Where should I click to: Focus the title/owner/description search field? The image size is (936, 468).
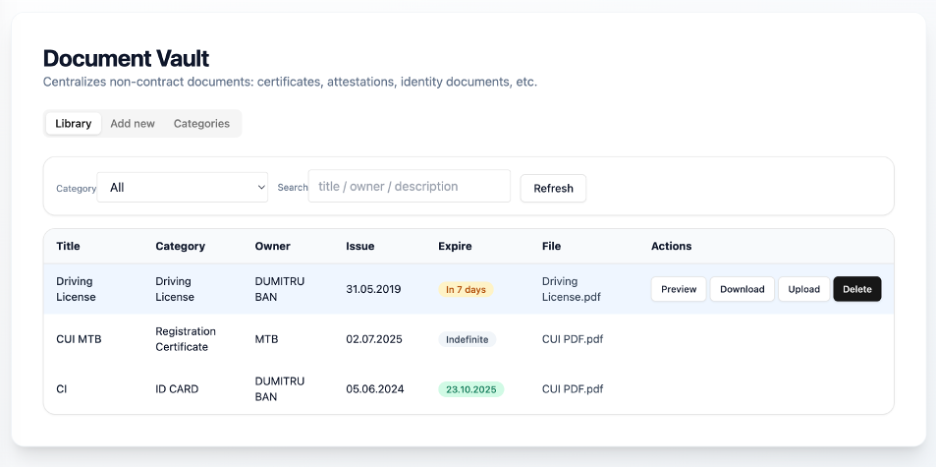(408, 187)
